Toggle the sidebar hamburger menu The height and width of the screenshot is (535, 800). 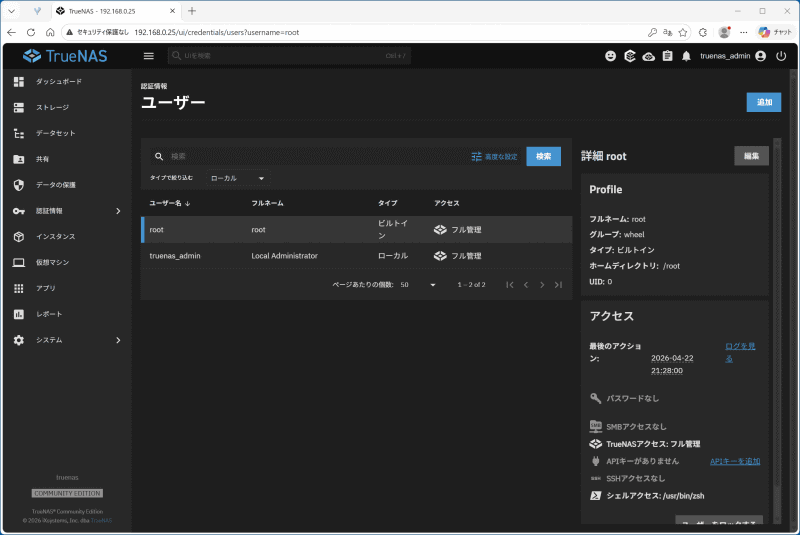click(x=148, y=56)
